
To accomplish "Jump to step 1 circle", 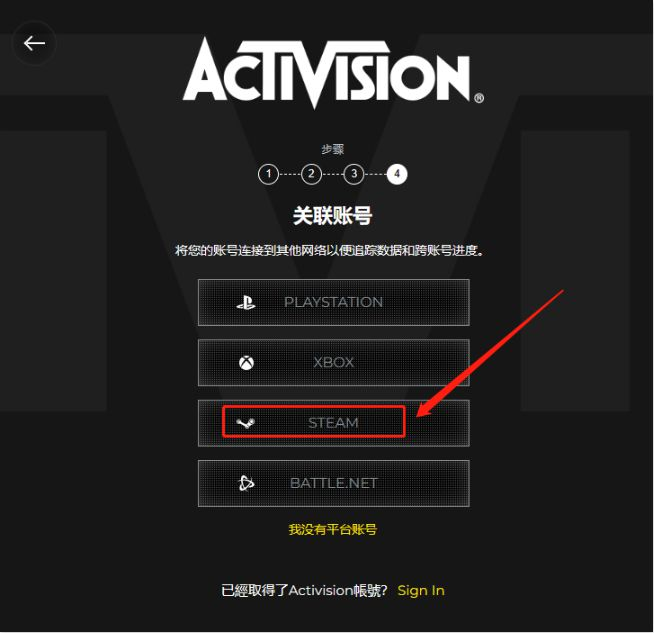I will pyautogui.click(x=268, y=174).
